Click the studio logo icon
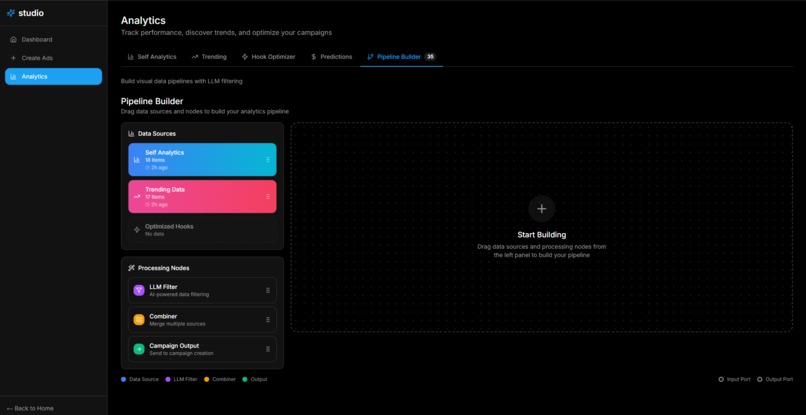This screenshot has height=415, width=806. tap(11, 13)
